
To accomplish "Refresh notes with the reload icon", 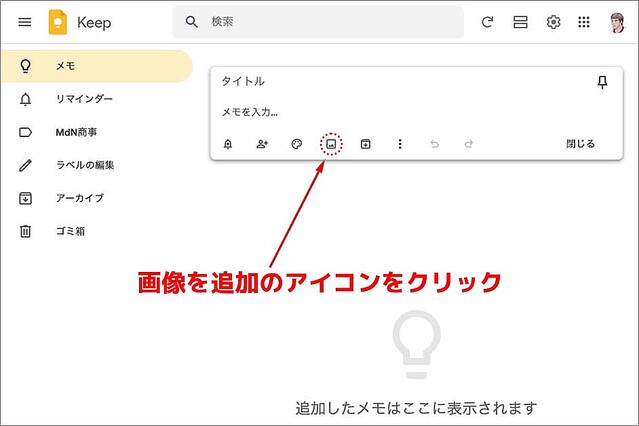I will (487, 22).
